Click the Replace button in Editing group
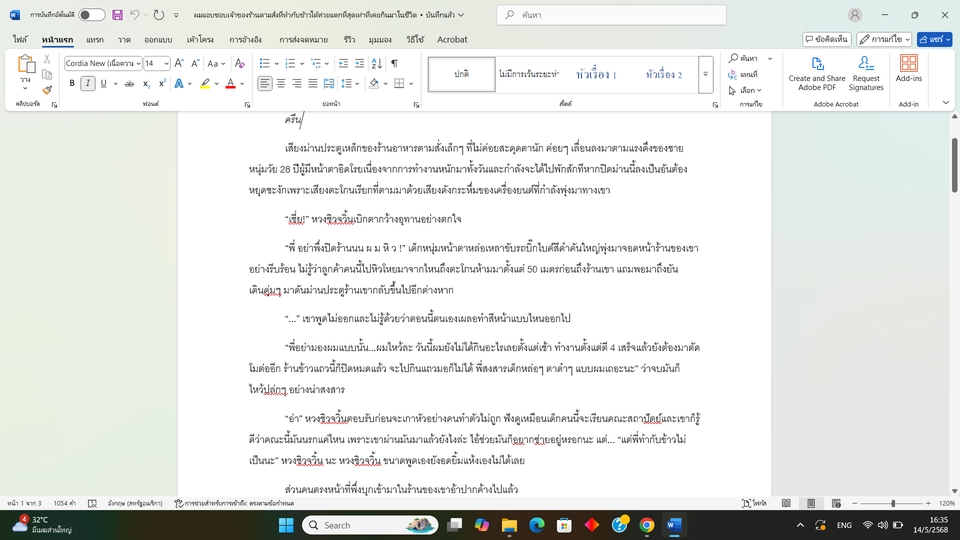The image size is (960, 540). [743, 74]
